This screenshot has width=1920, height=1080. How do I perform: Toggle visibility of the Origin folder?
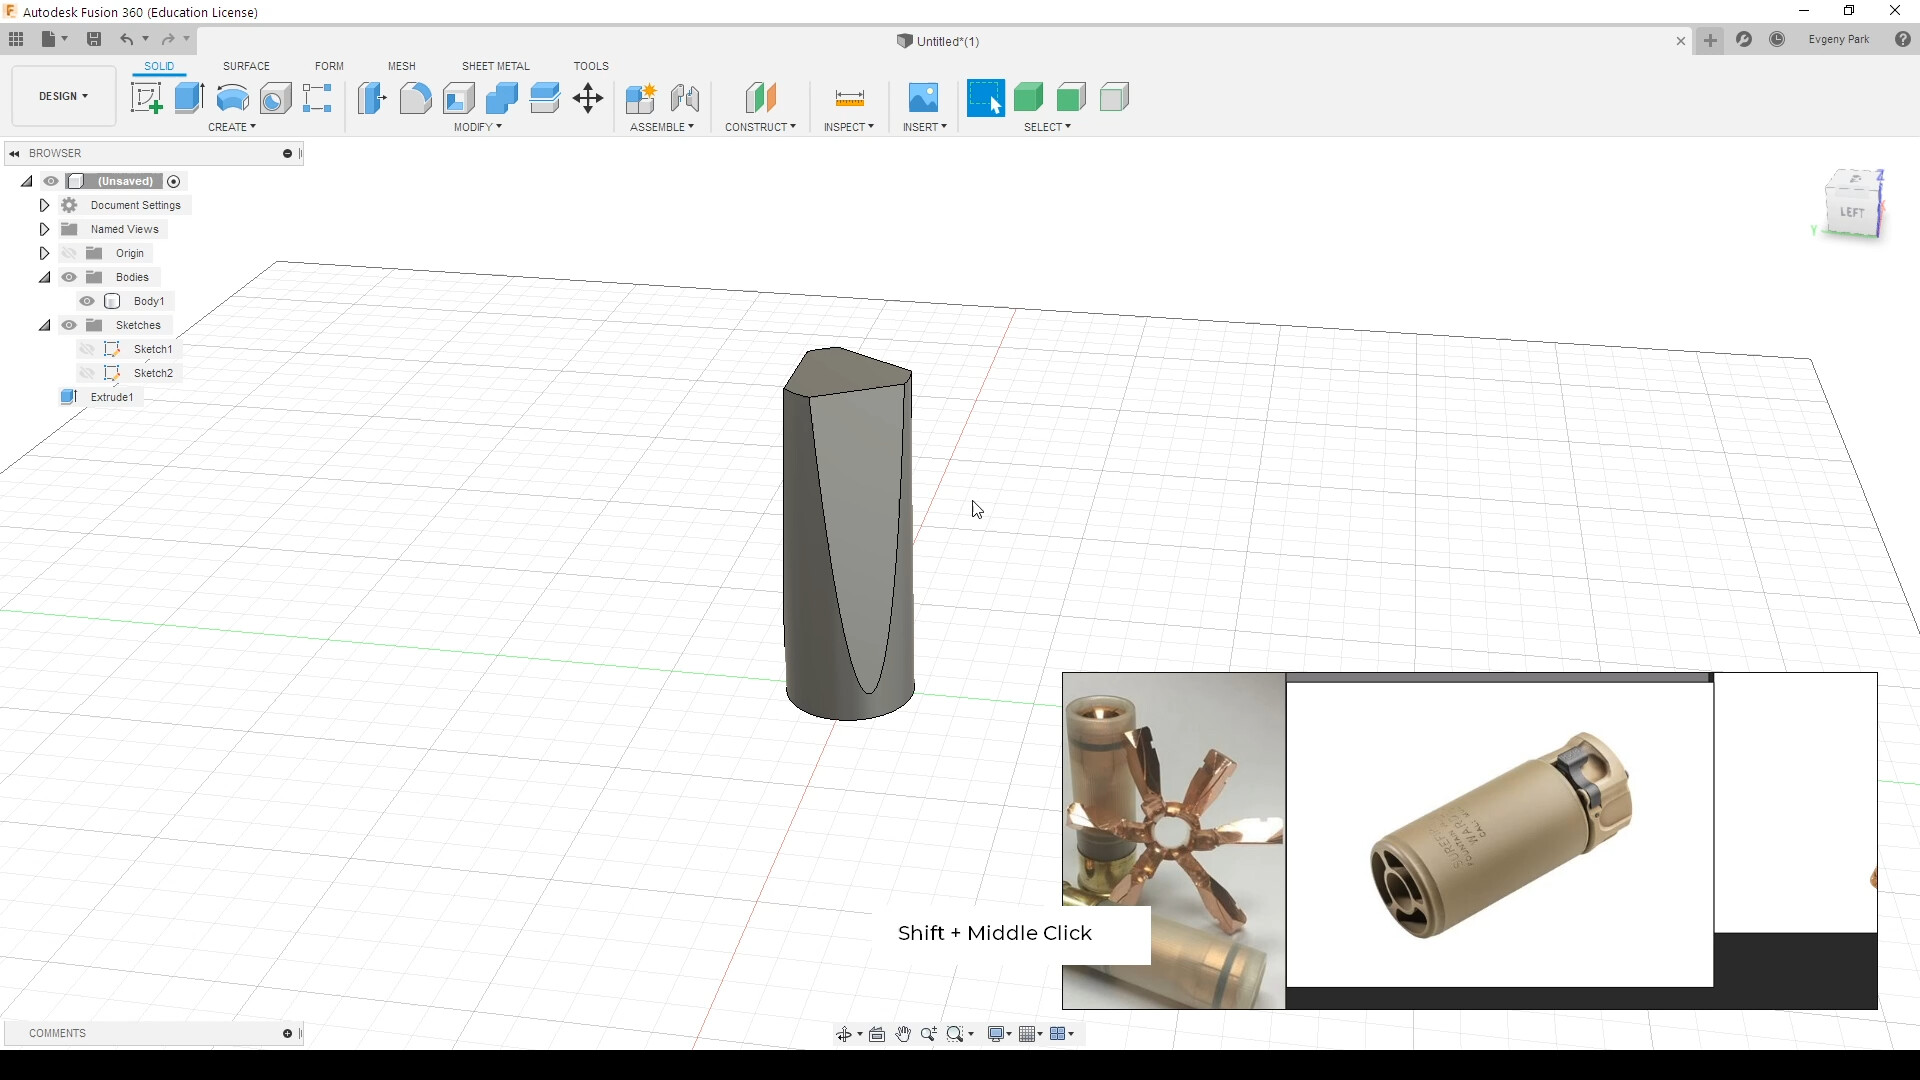(x=69, y=253)
